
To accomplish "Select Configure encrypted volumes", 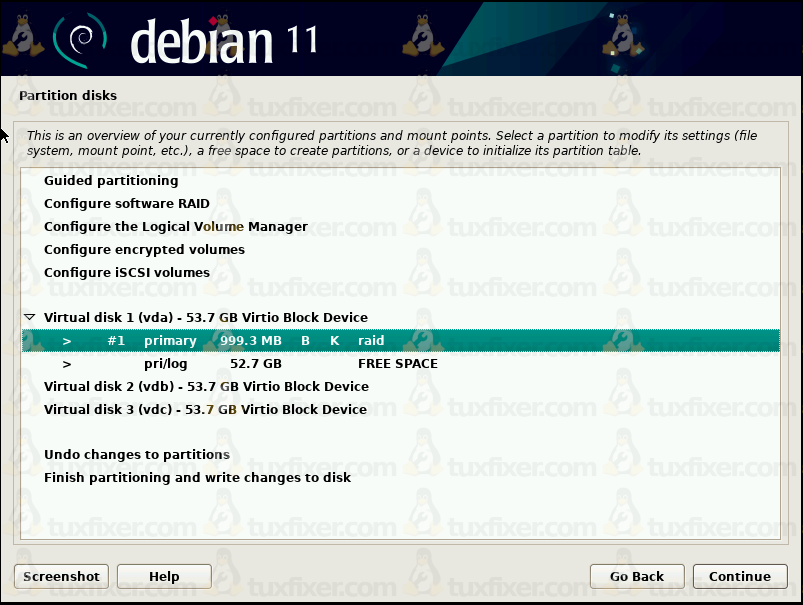I will pyautogui.click(x=144, y=250).
